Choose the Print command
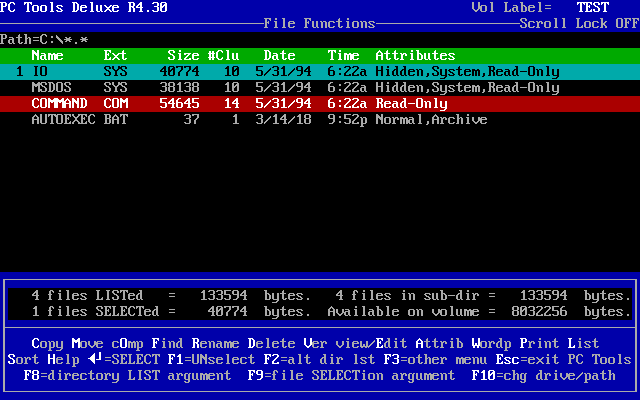 (540, 344)
